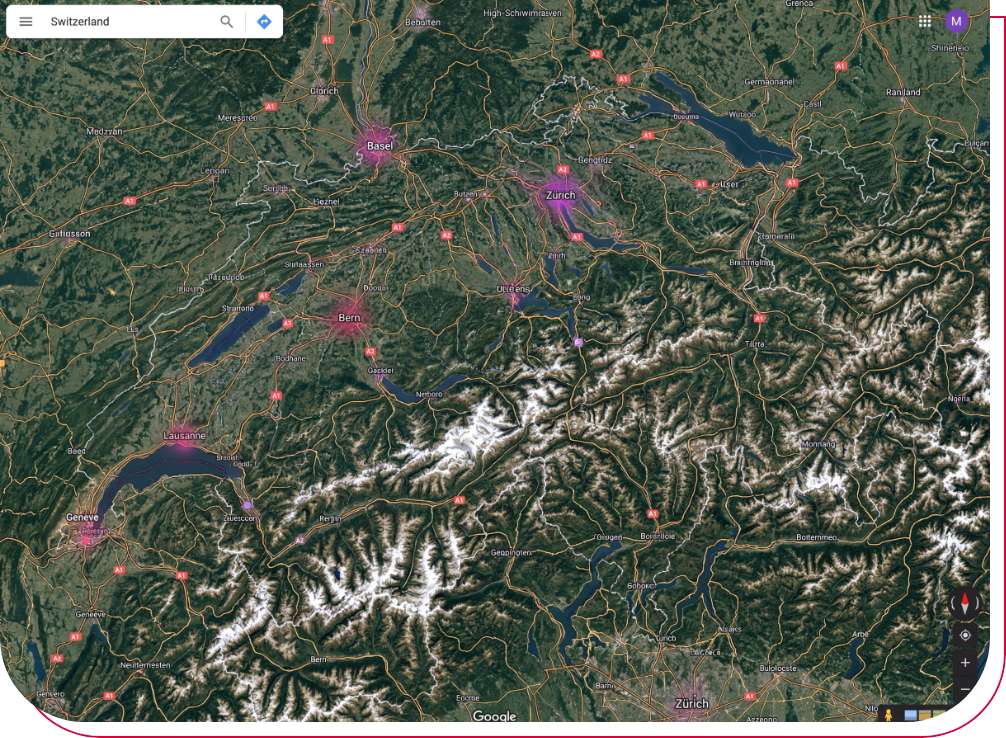Open the Google apps grid

tap(925, 21)
